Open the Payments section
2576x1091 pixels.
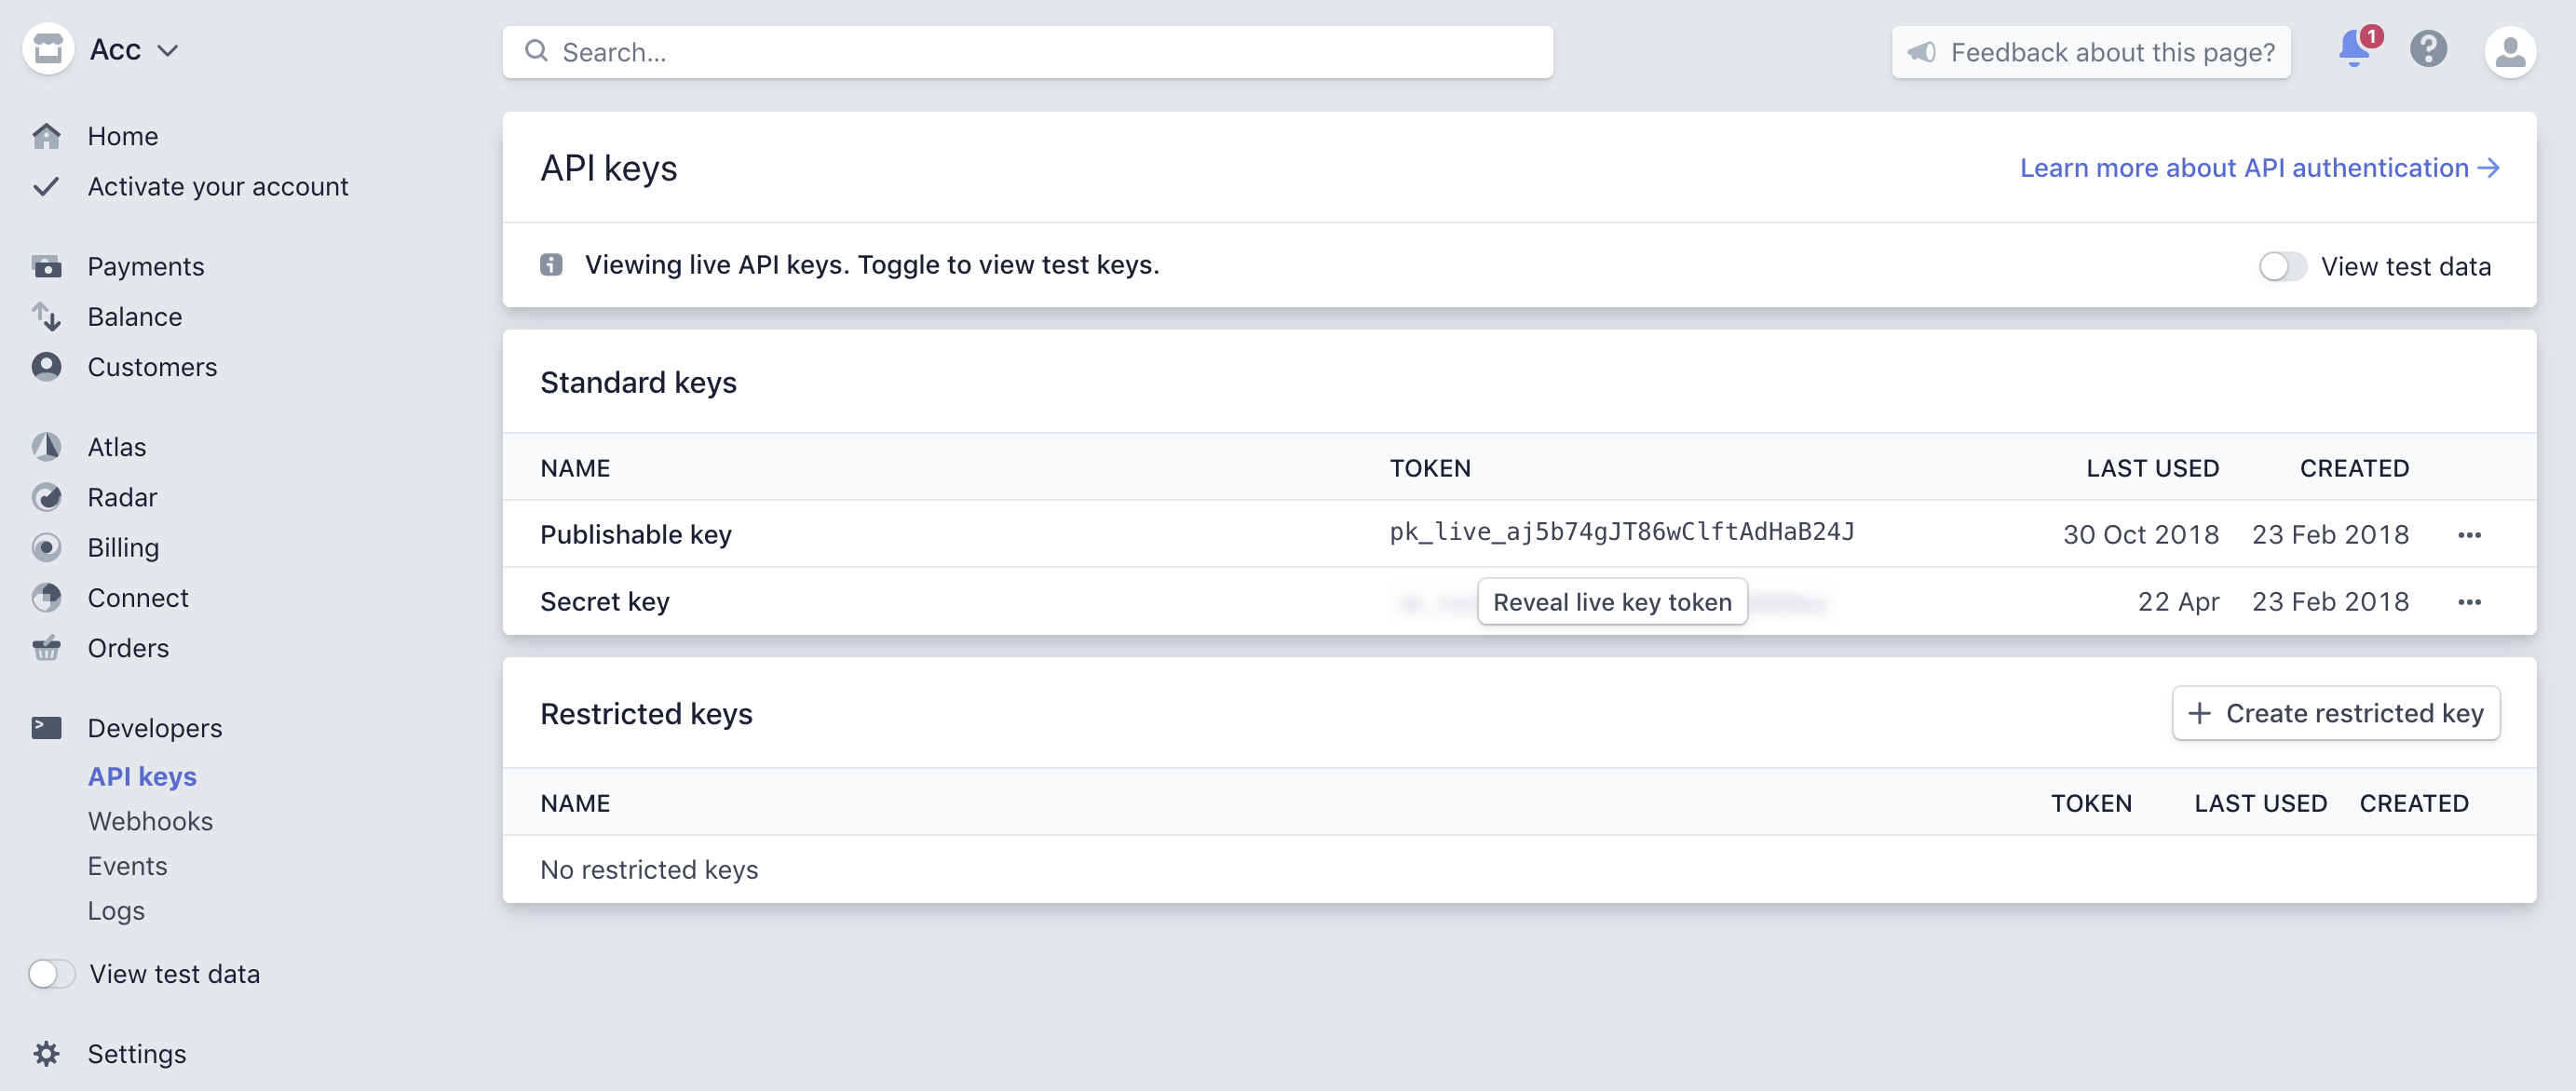click(x=145, y=266)
